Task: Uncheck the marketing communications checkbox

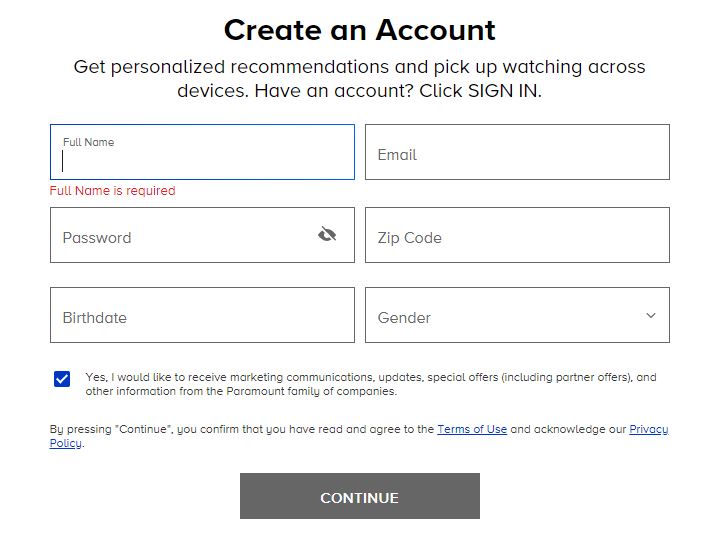Action: 62,379
